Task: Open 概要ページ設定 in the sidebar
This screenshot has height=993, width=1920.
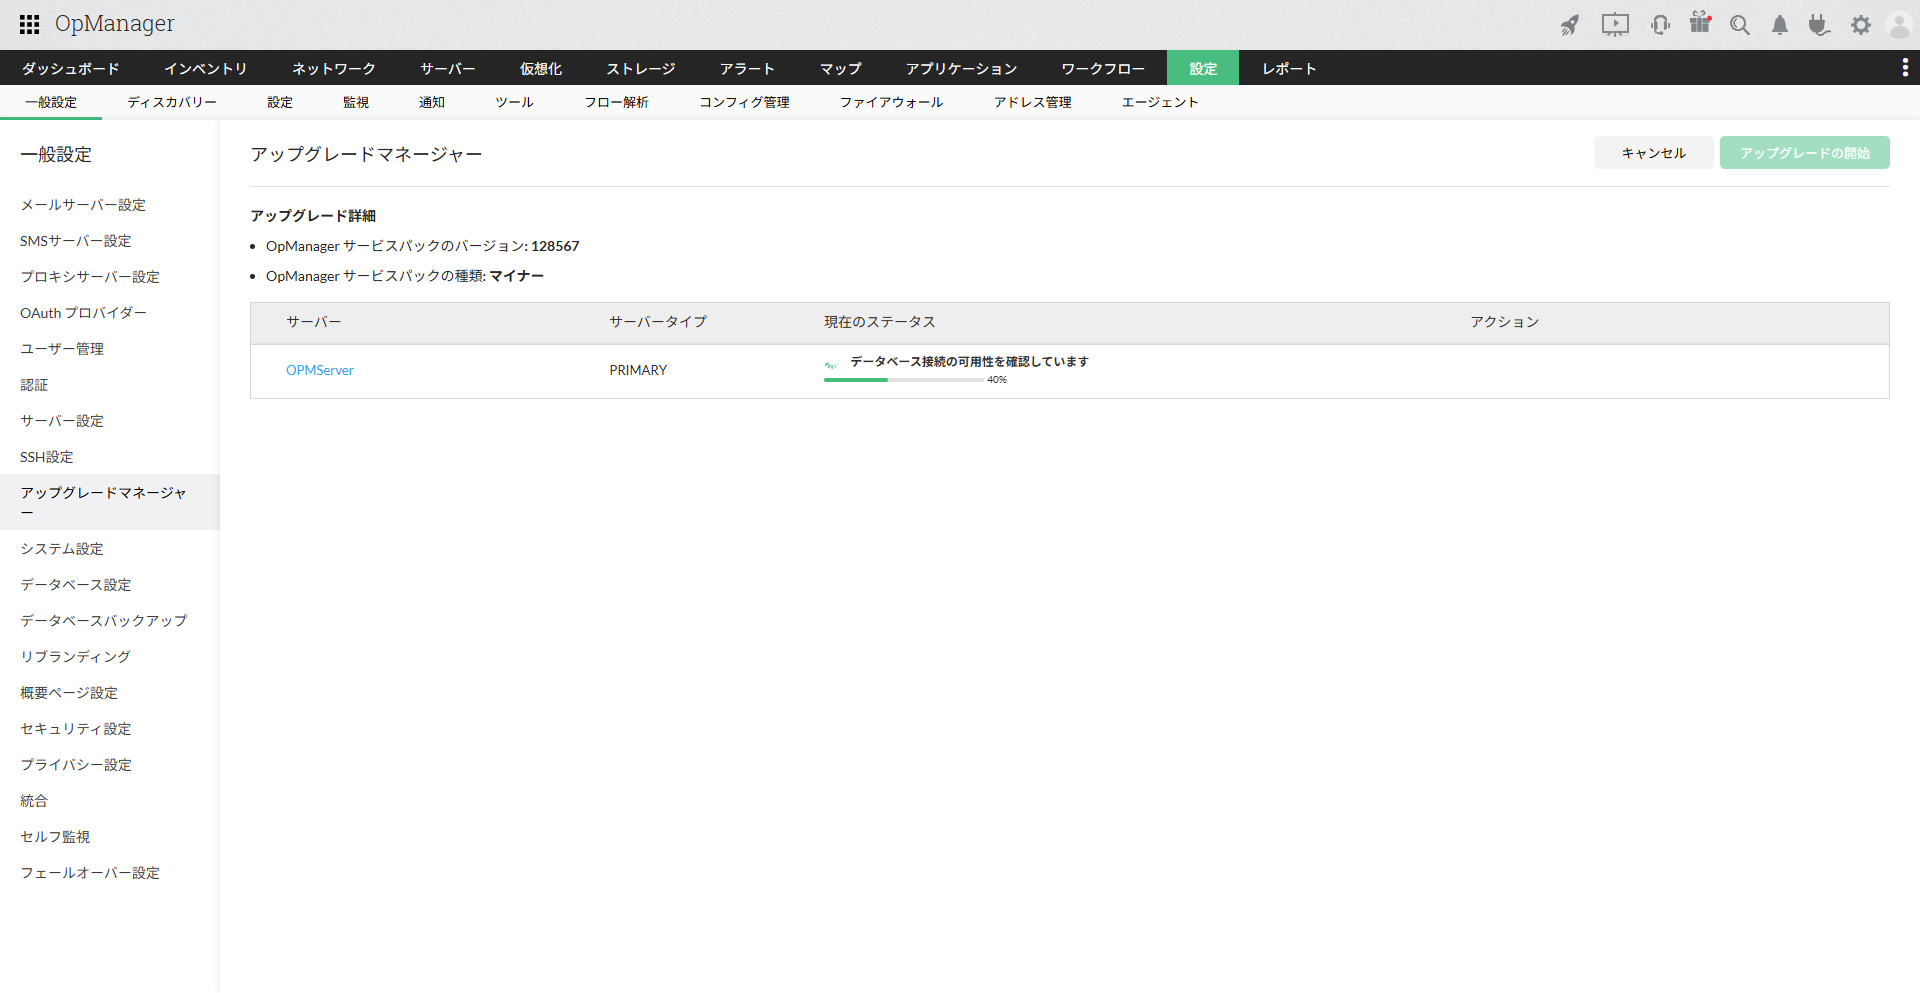Action: [x=110, y=693]
